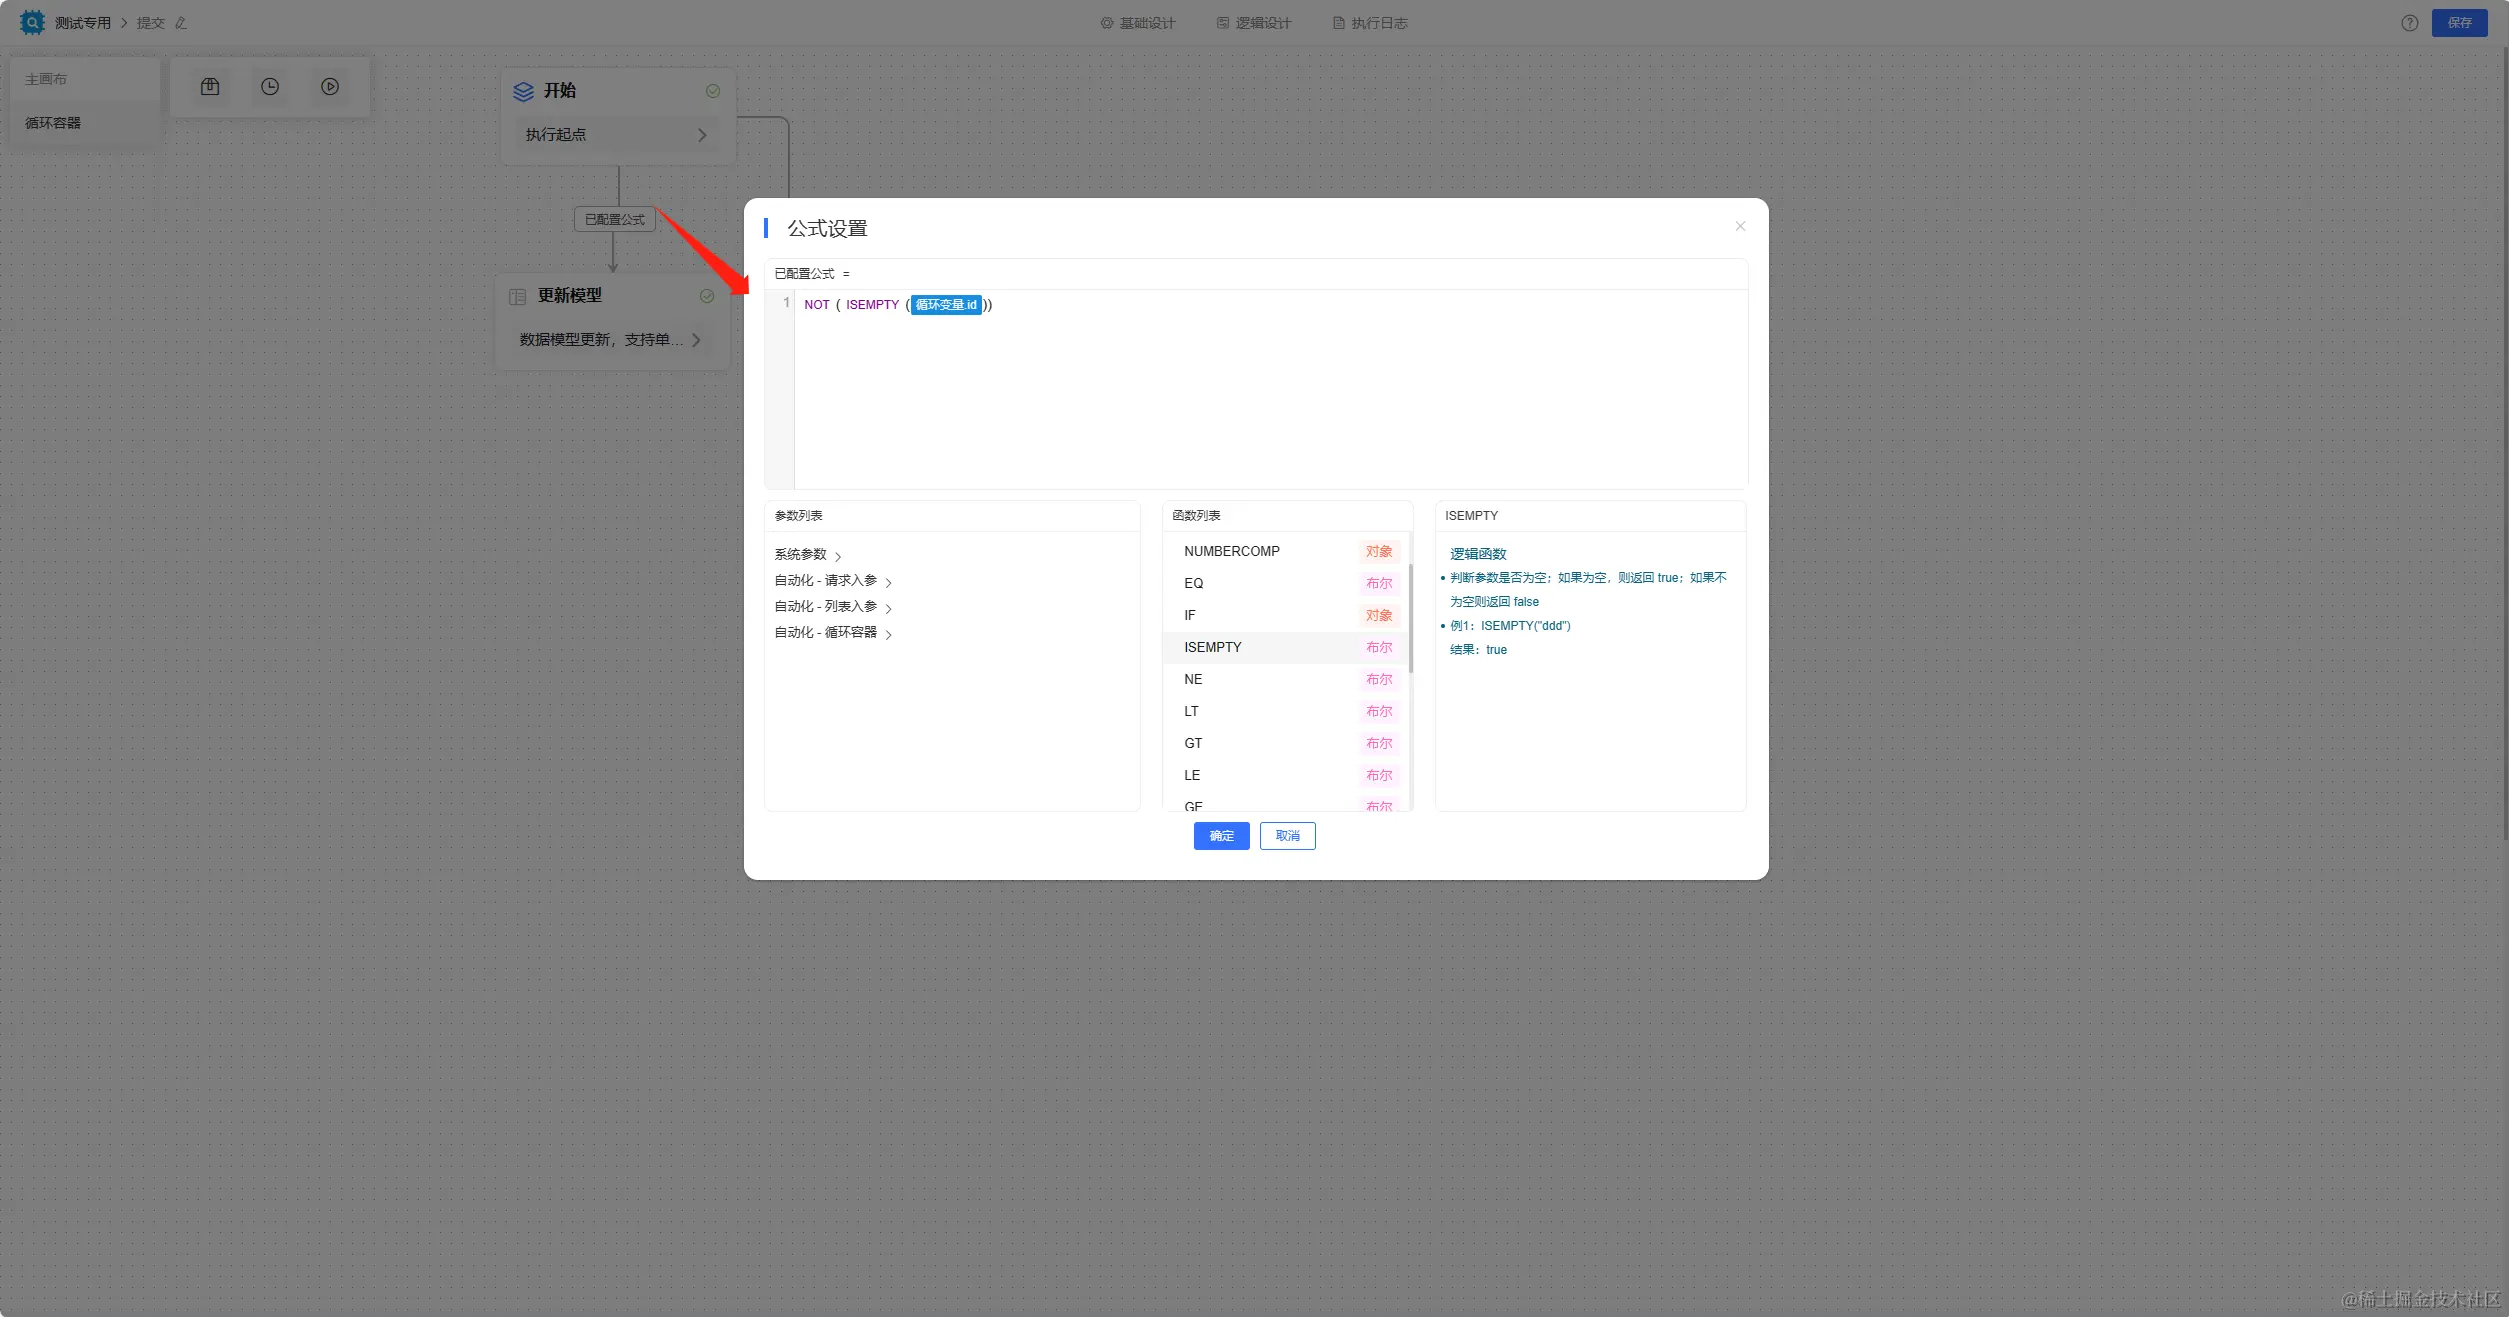Click the edit pencil icon beside 提交
This screenshot has height=1317, width=2509.
(x=181, y=23)
